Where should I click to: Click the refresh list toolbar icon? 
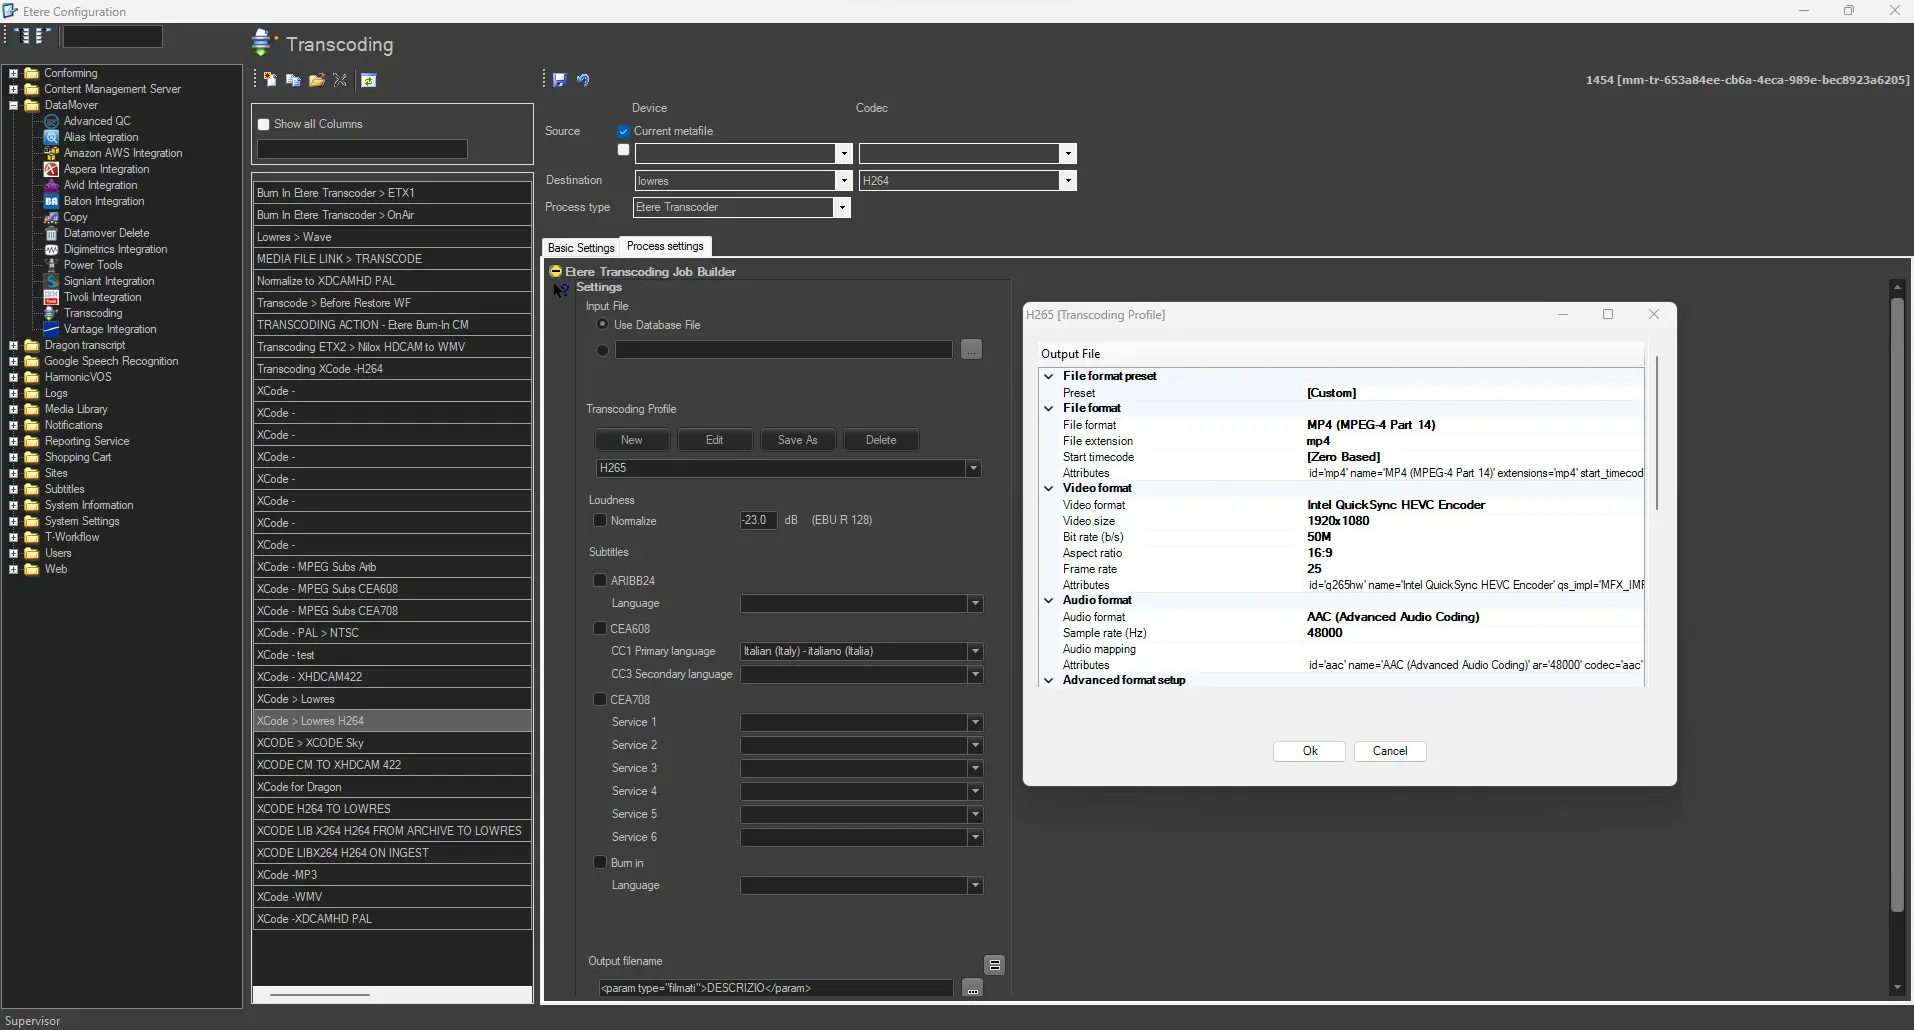(369, 80)
